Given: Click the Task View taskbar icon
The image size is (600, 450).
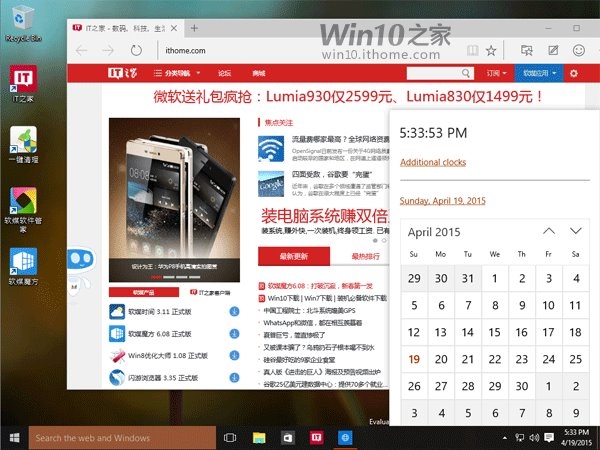Looking at the screenshot, I should click(229, 437).
